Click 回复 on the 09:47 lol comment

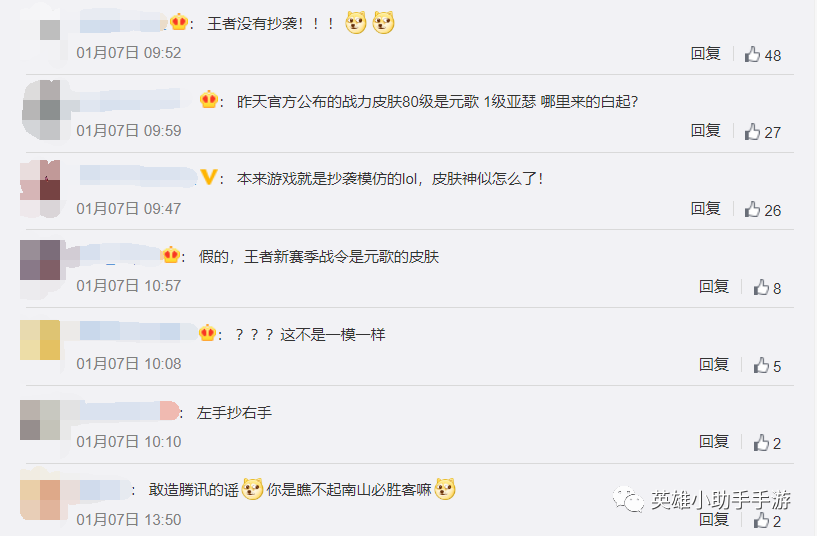tap(705, 209)
